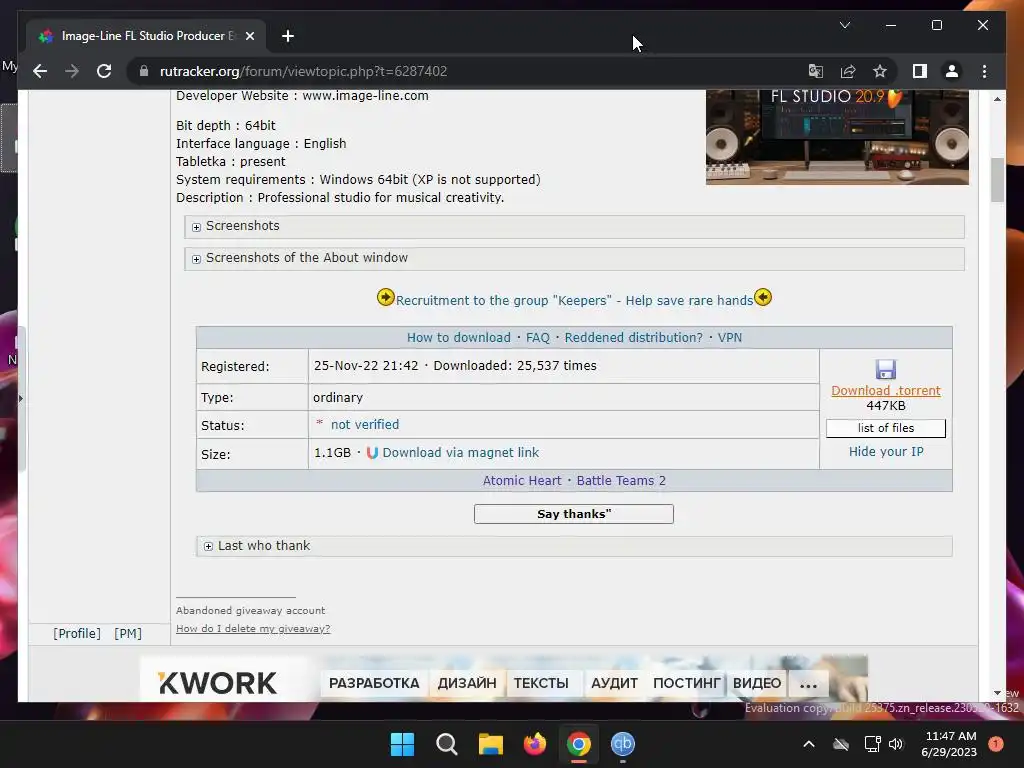Close the FL Studio Producer tab
Viewport: 1024px width, 768px height.
tap(249, 36)
